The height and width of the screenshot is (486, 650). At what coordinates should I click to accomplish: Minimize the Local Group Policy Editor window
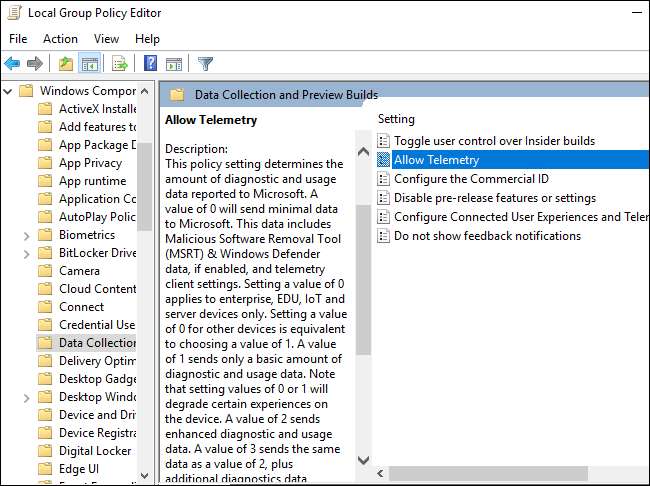pyautogui.click(x=637, y=13)
